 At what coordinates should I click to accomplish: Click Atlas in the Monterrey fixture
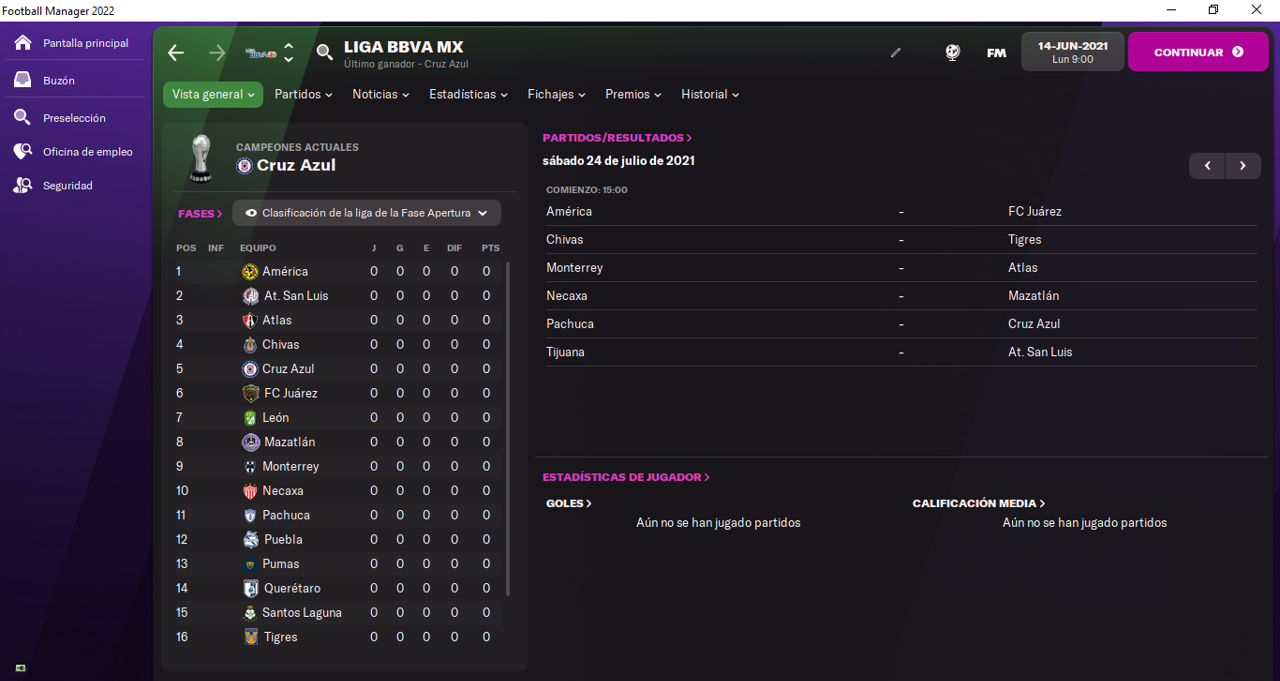(x=1023, y=268)
